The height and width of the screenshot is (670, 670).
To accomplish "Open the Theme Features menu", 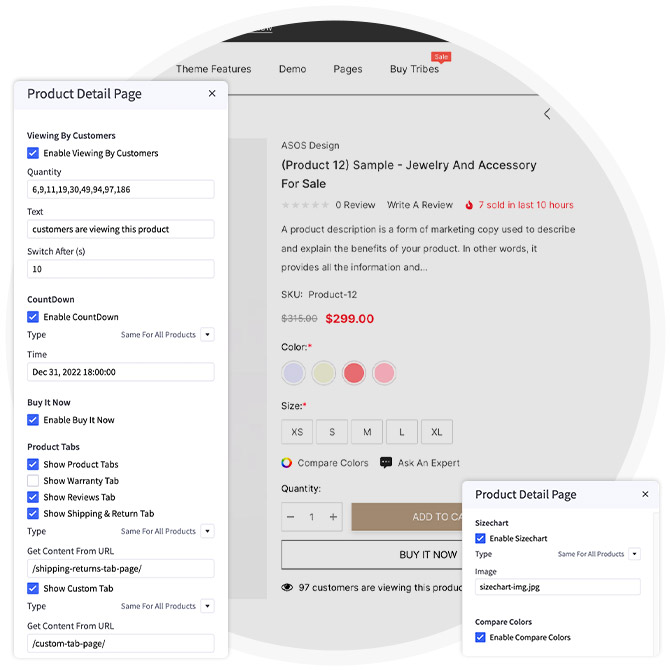I will coord(213,69).
